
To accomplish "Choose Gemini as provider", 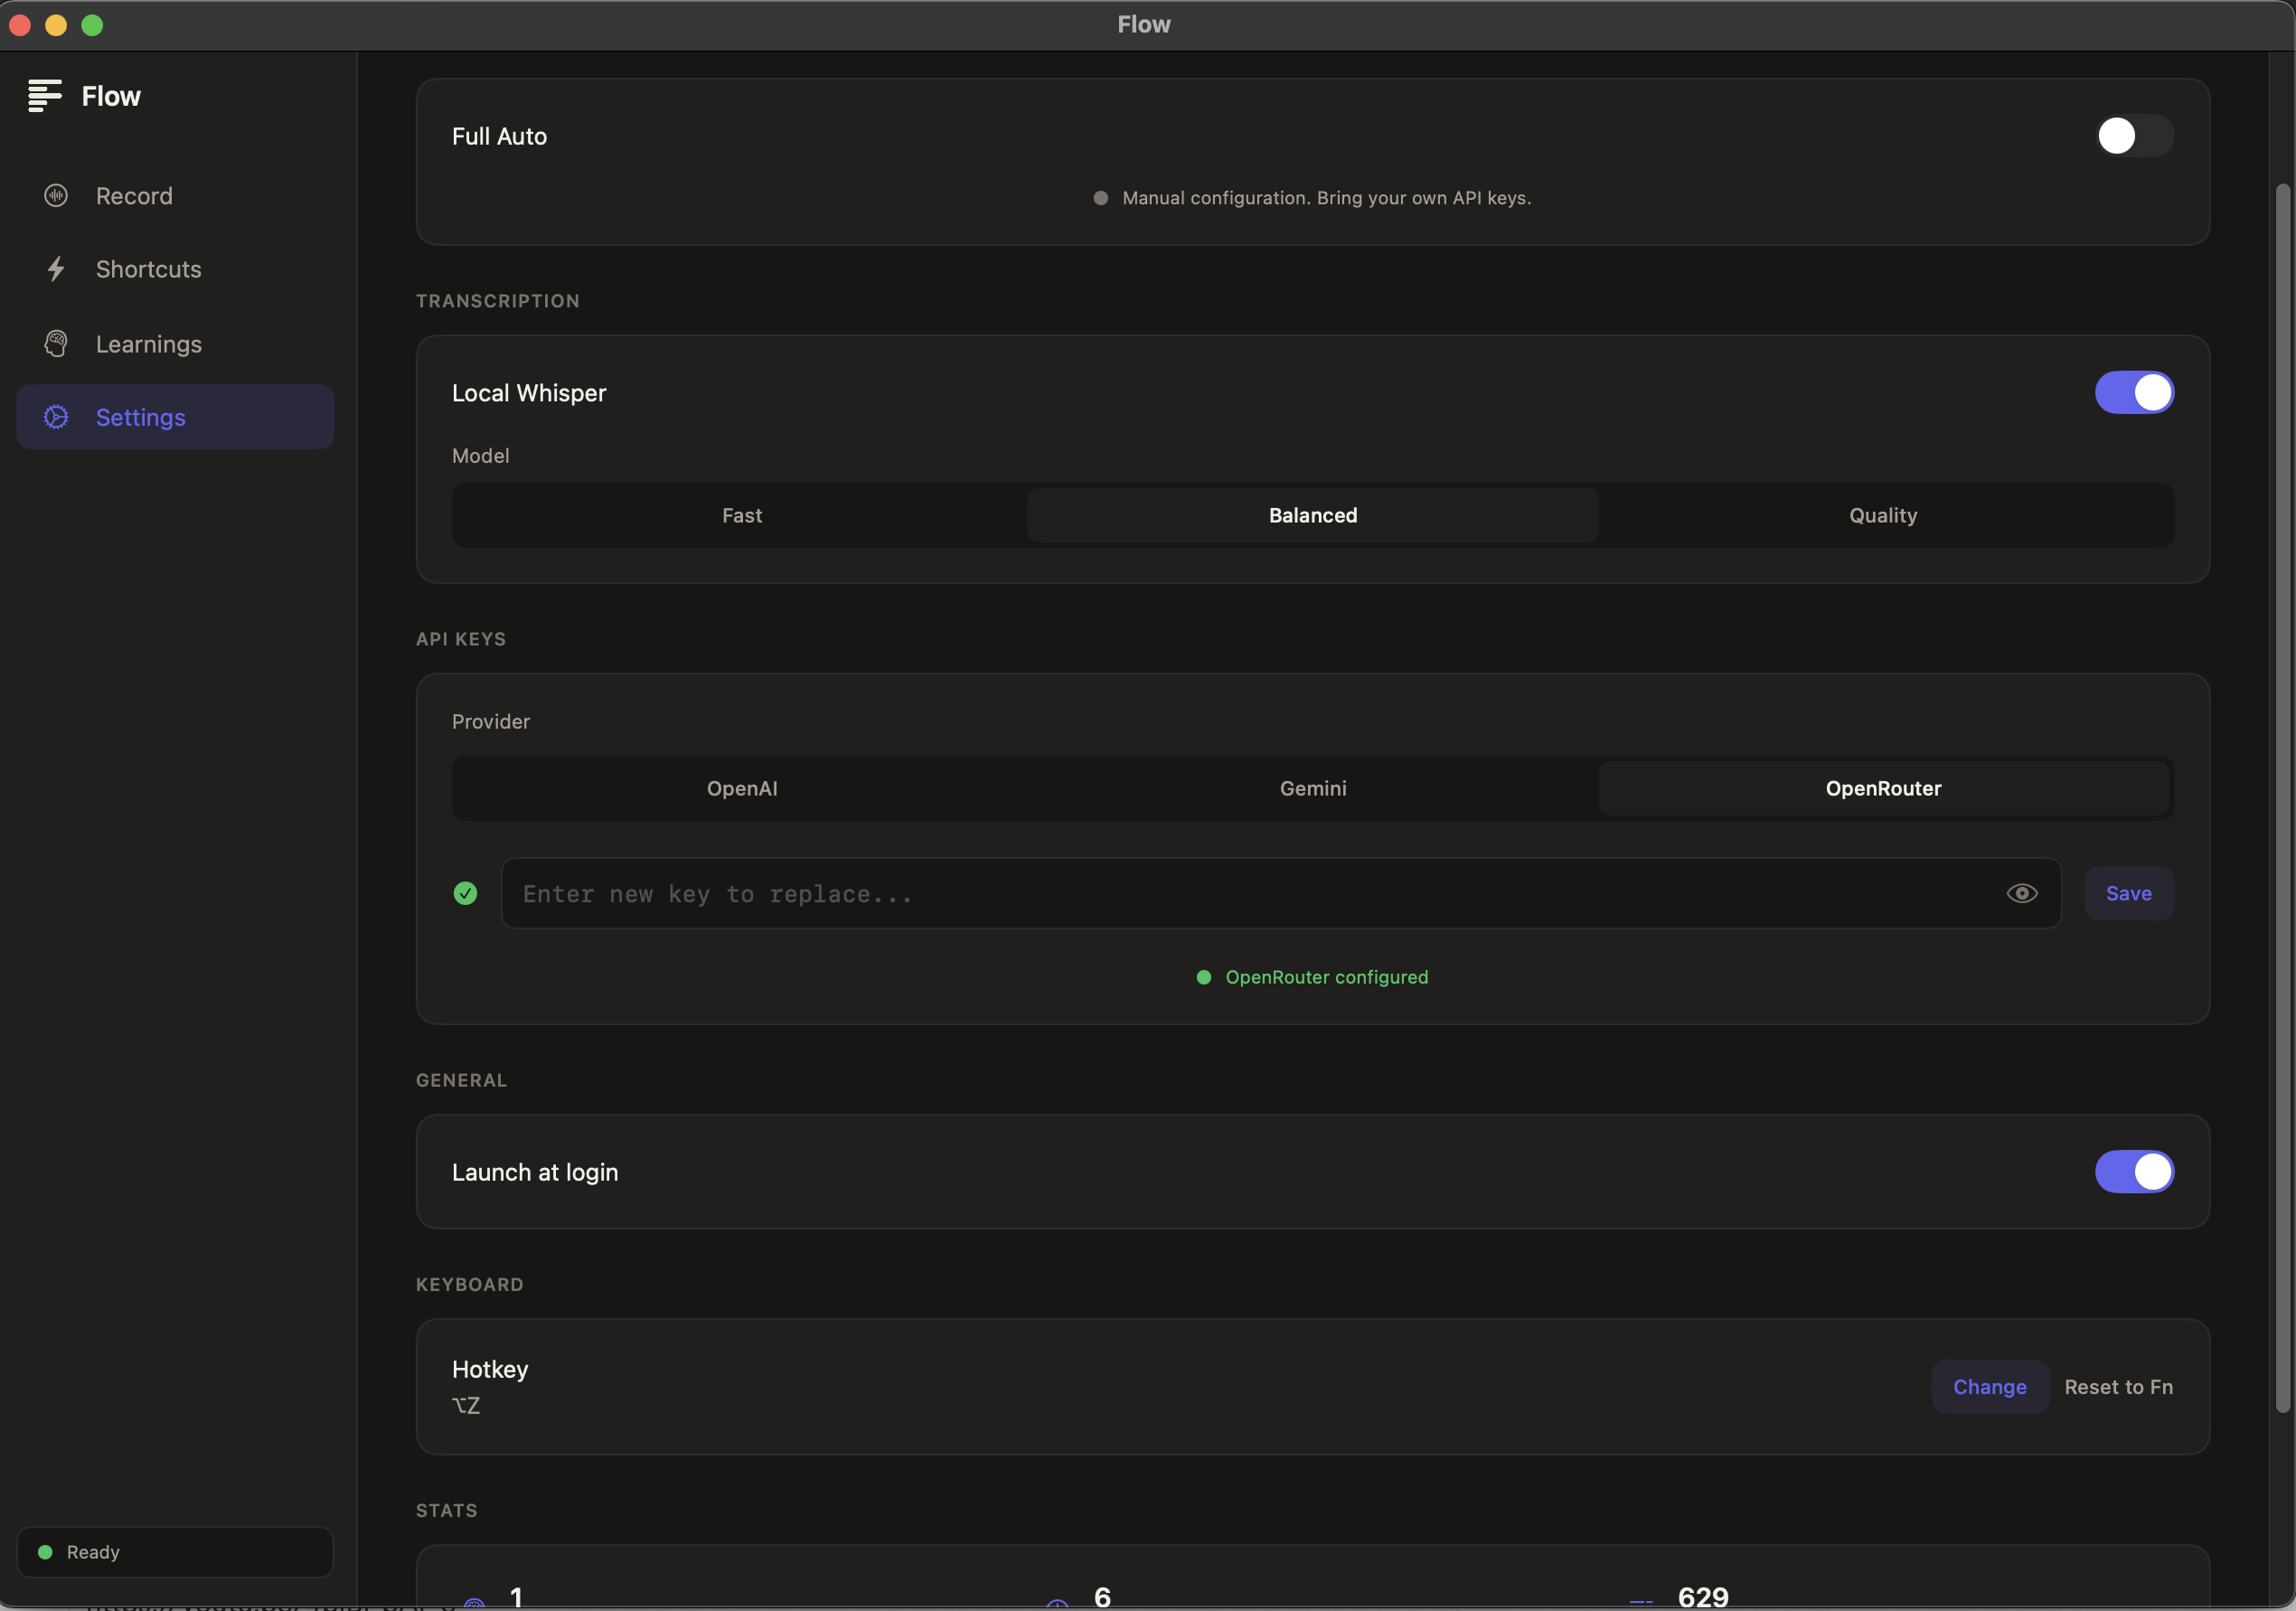I will click(1312, 788).
